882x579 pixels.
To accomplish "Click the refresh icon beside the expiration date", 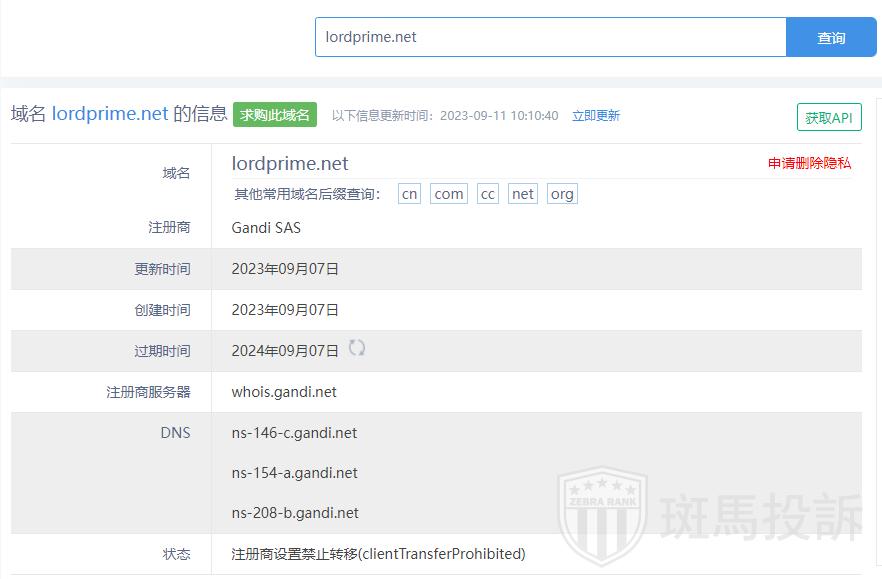I will (x=357, y=348).
